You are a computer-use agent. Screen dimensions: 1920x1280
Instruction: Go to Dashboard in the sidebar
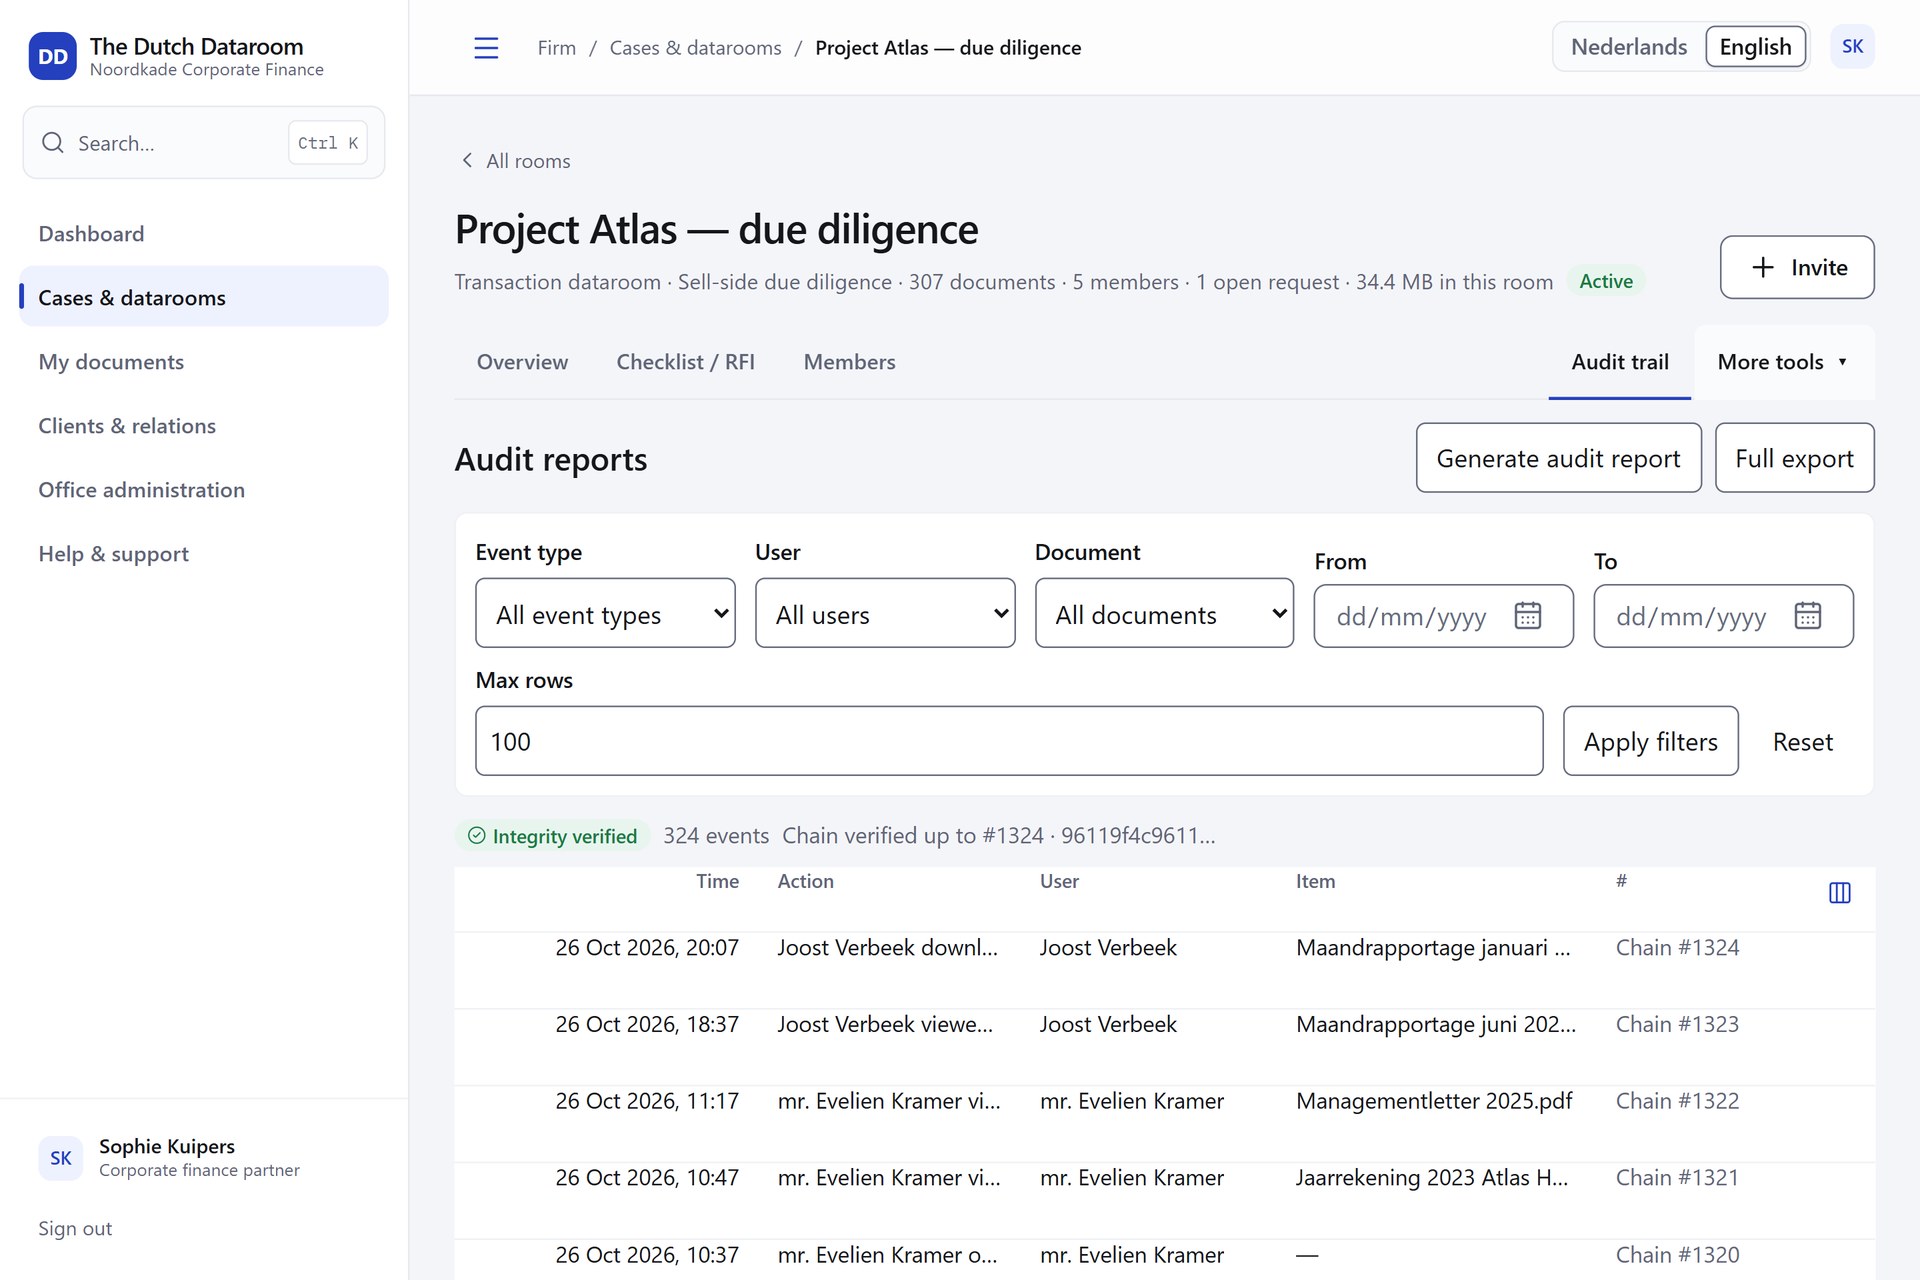coord(204,234)
